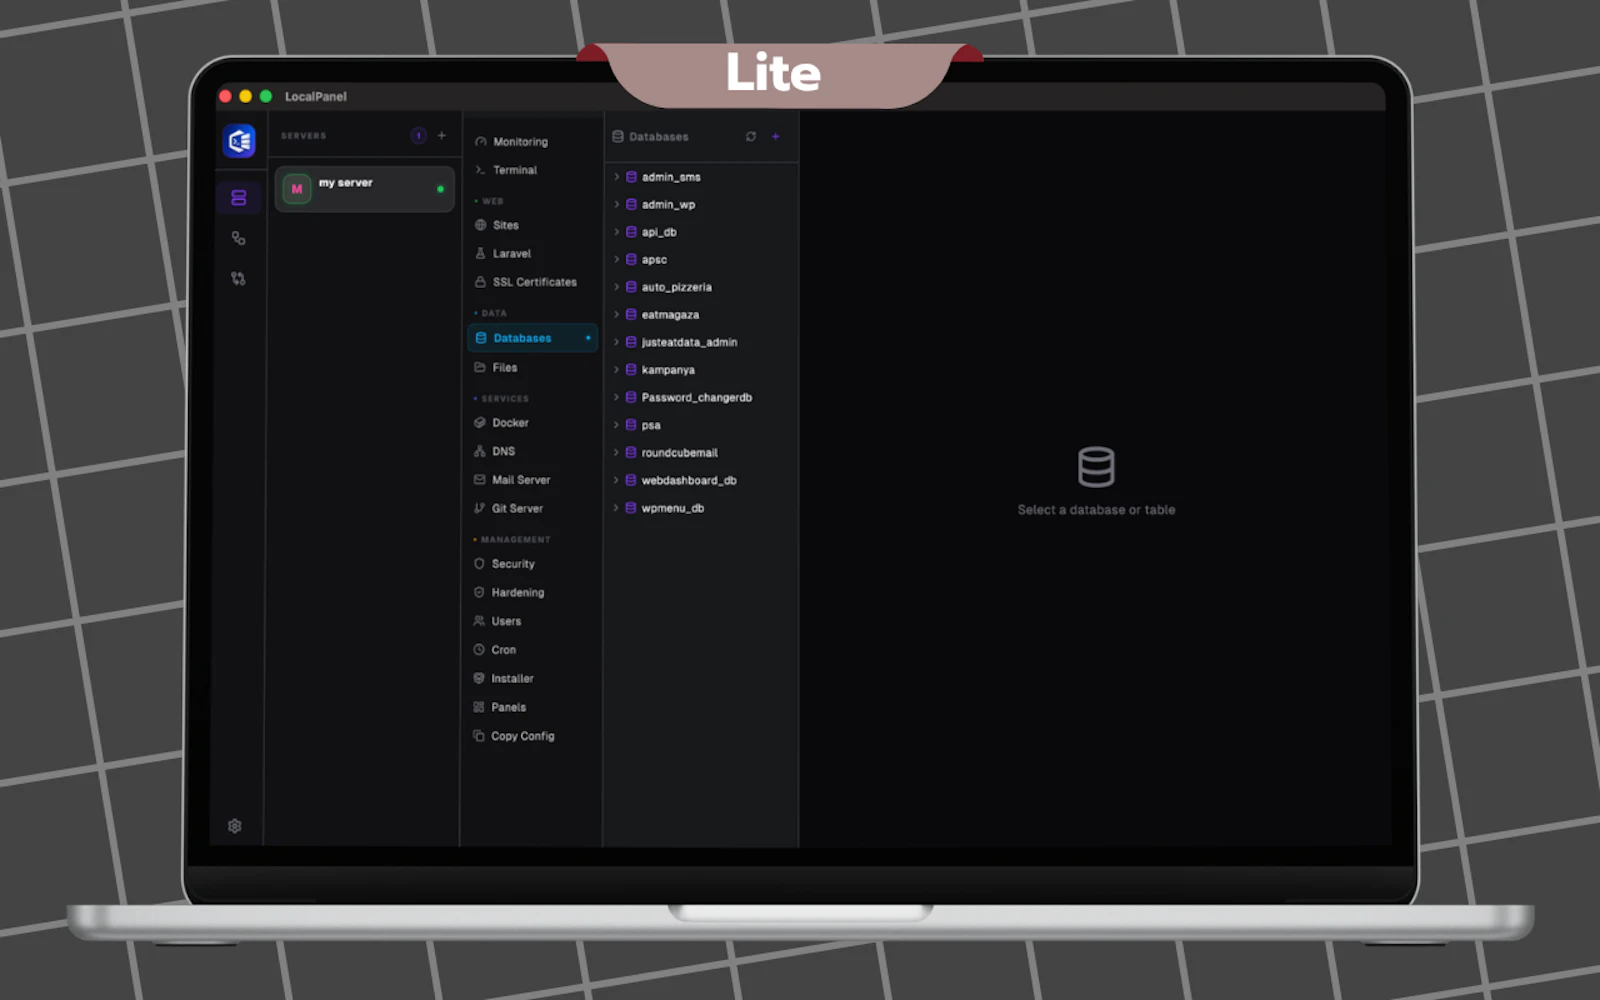This screenshot has height=1000, width=1600.
Task: Select the Databases menu item
Action: point(532,338)
